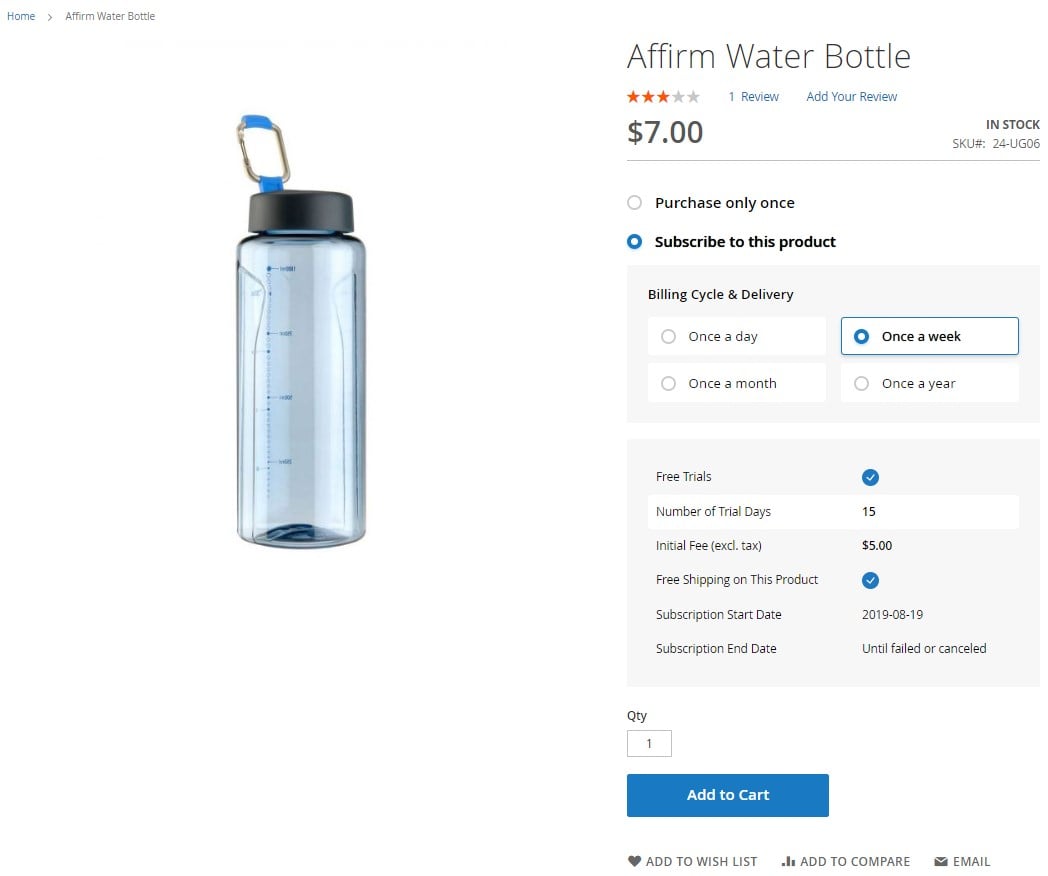
Task: Click the water bottle product image
Action: [301, 331]
